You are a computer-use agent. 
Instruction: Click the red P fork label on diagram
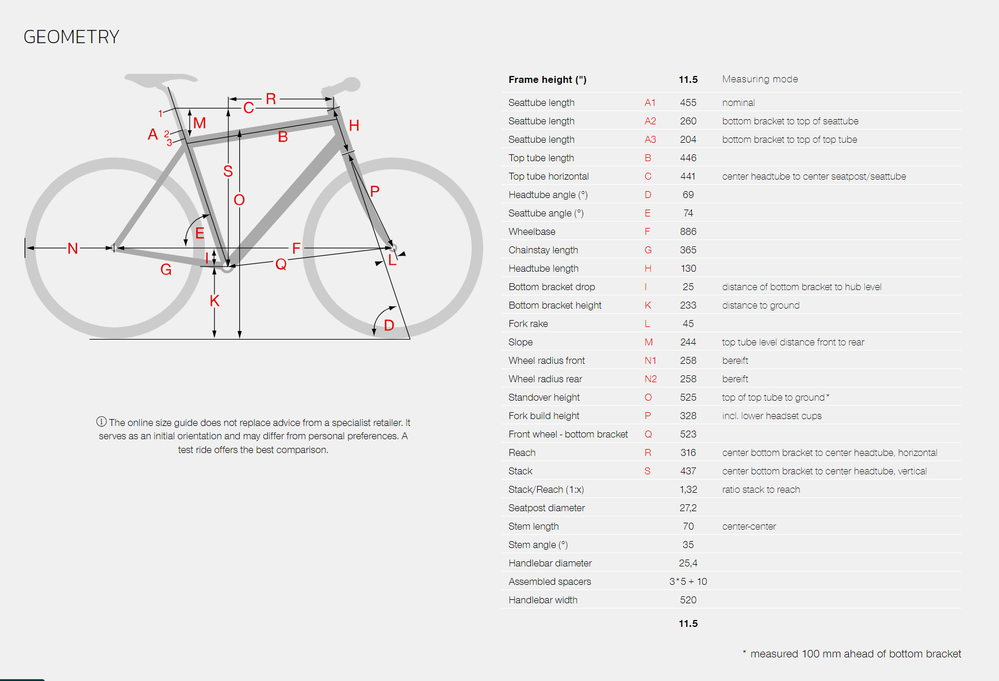point(375,191)
